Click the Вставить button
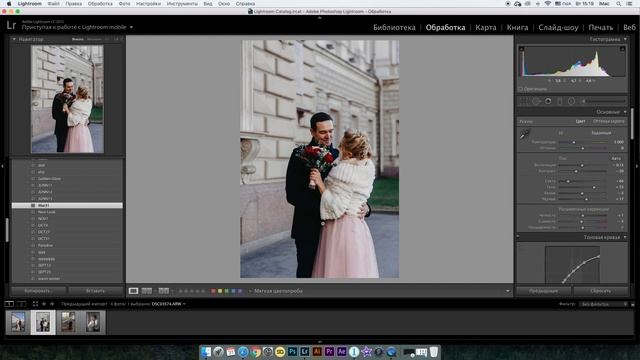 (95, 291)
